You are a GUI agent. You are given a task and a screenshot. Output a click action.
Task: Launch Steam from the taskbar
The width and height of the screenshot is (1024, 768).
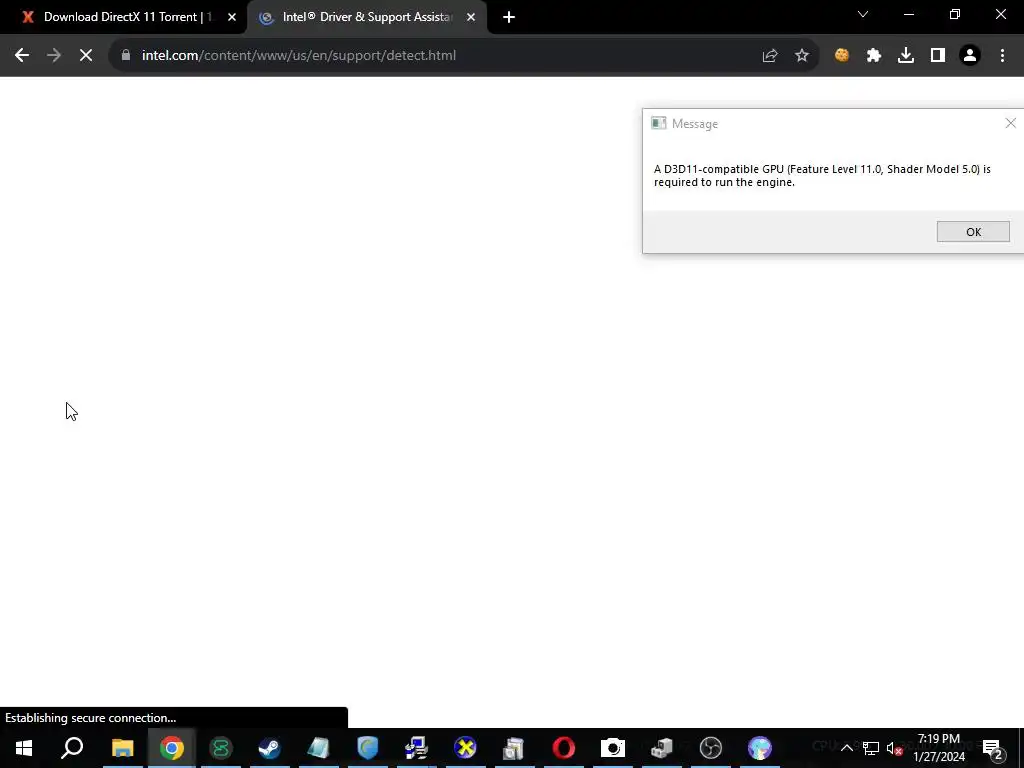click(270, 748)
